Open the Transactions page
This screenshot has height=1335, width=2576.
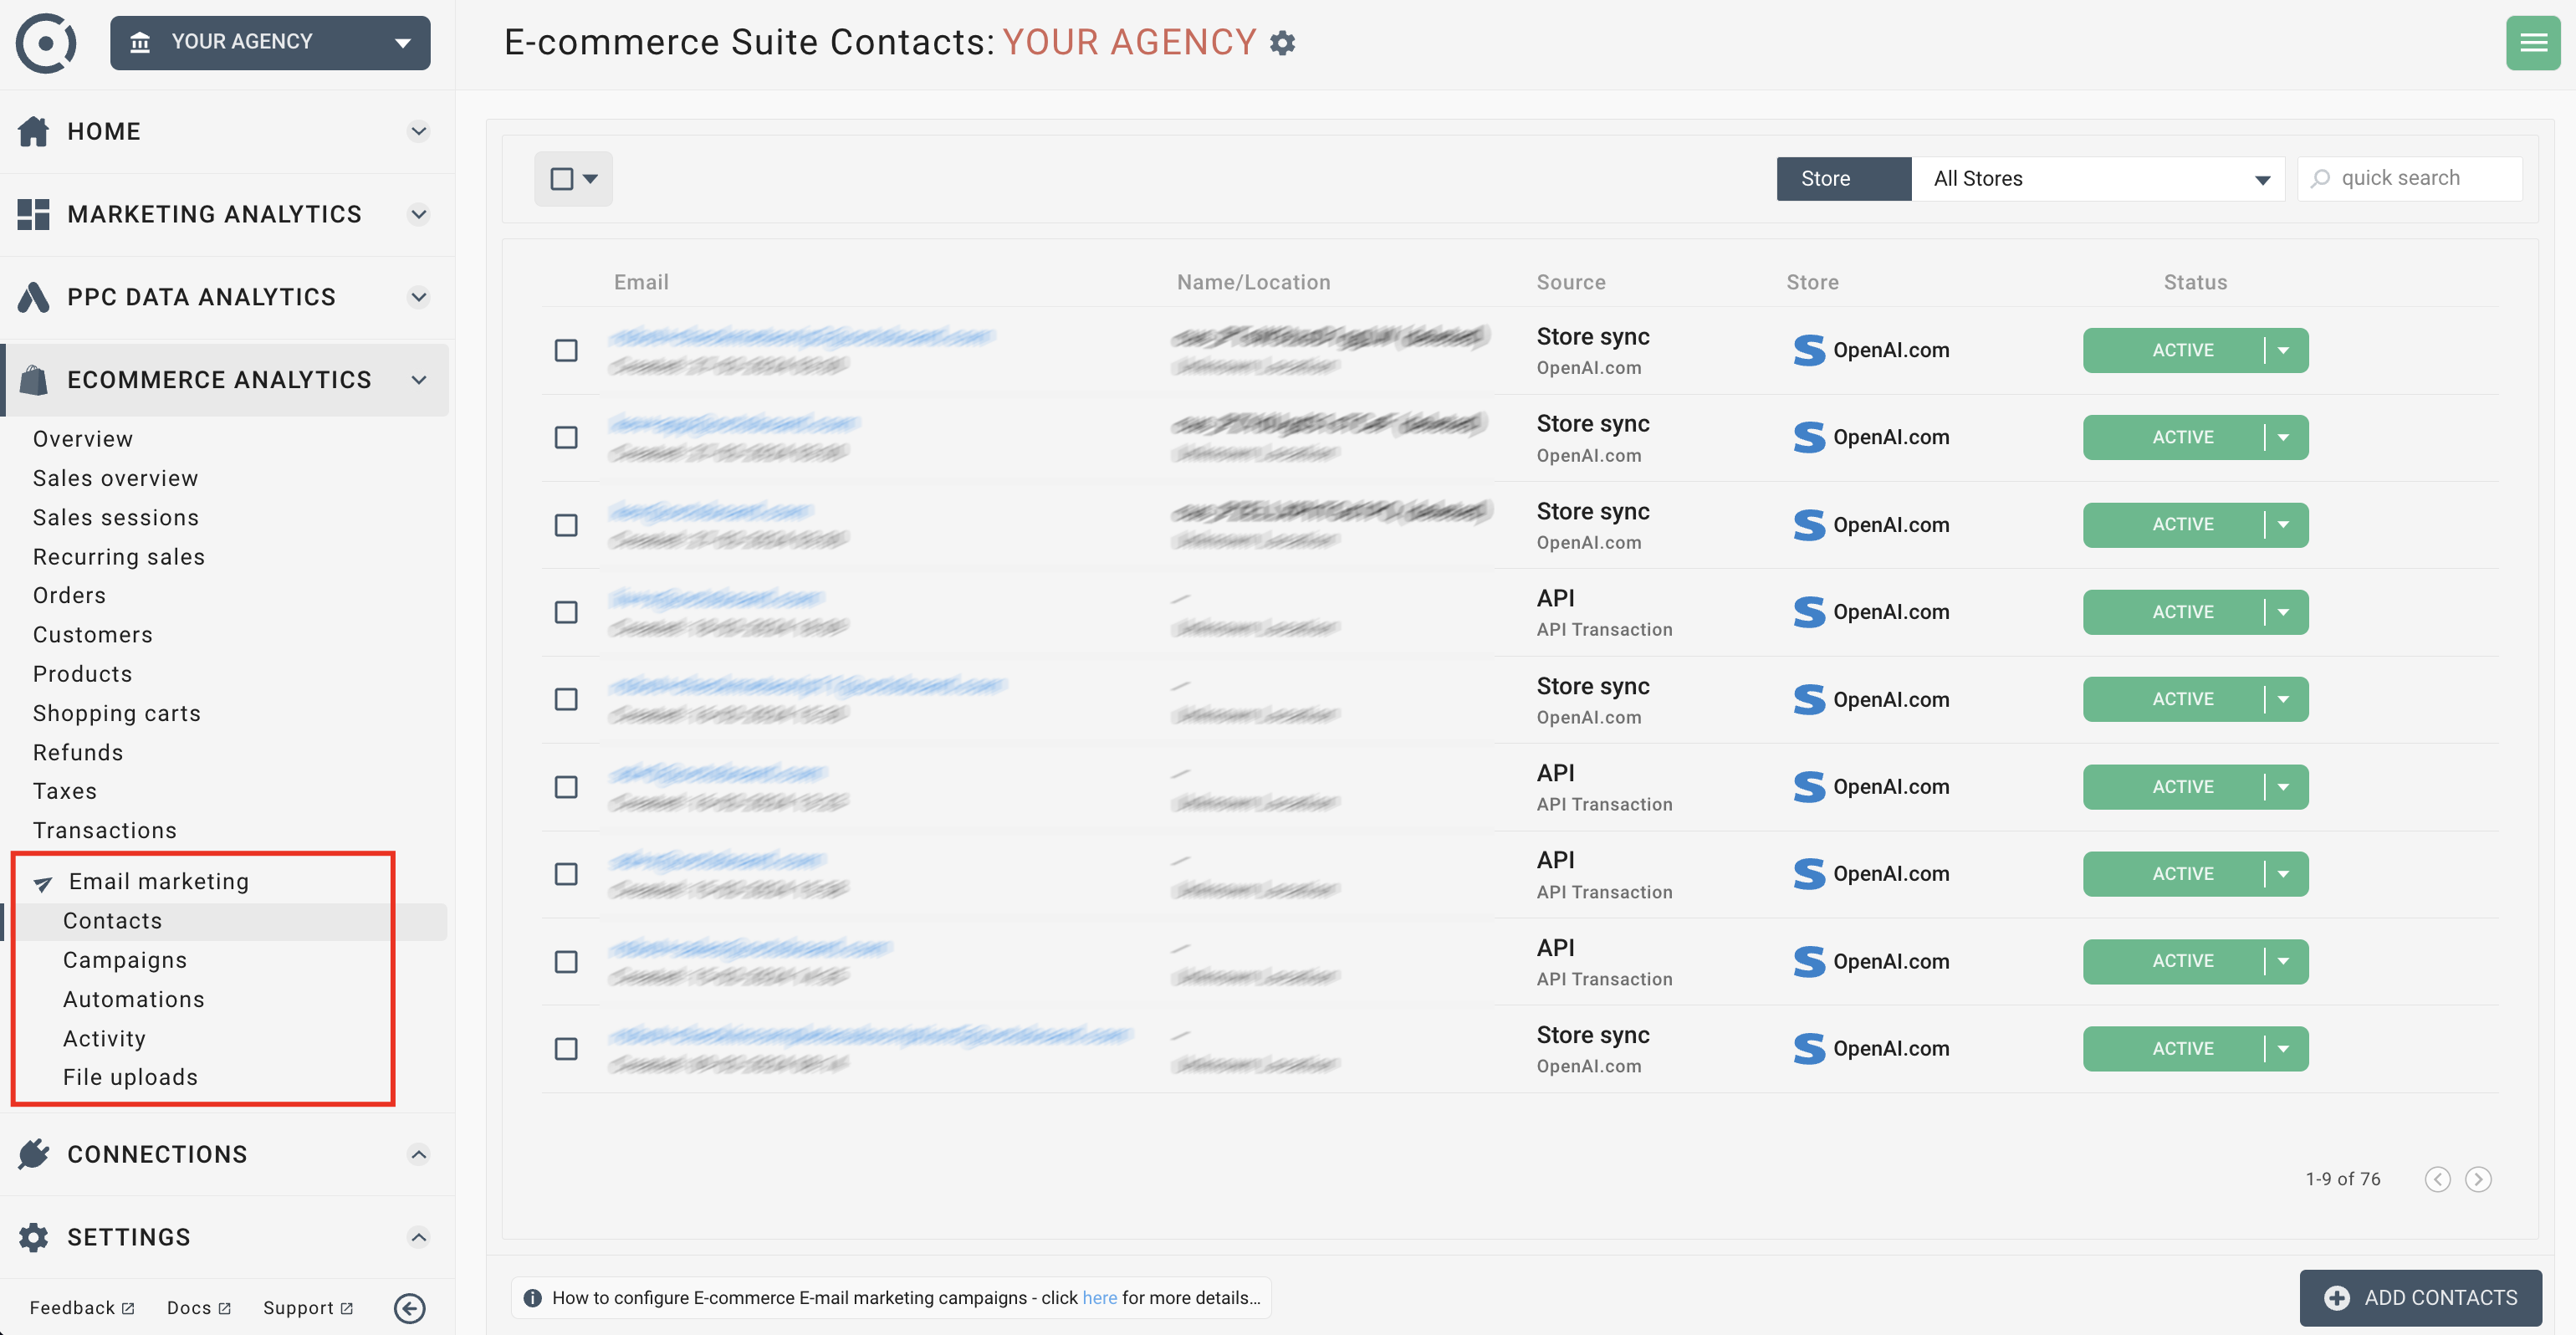[104, 830]
